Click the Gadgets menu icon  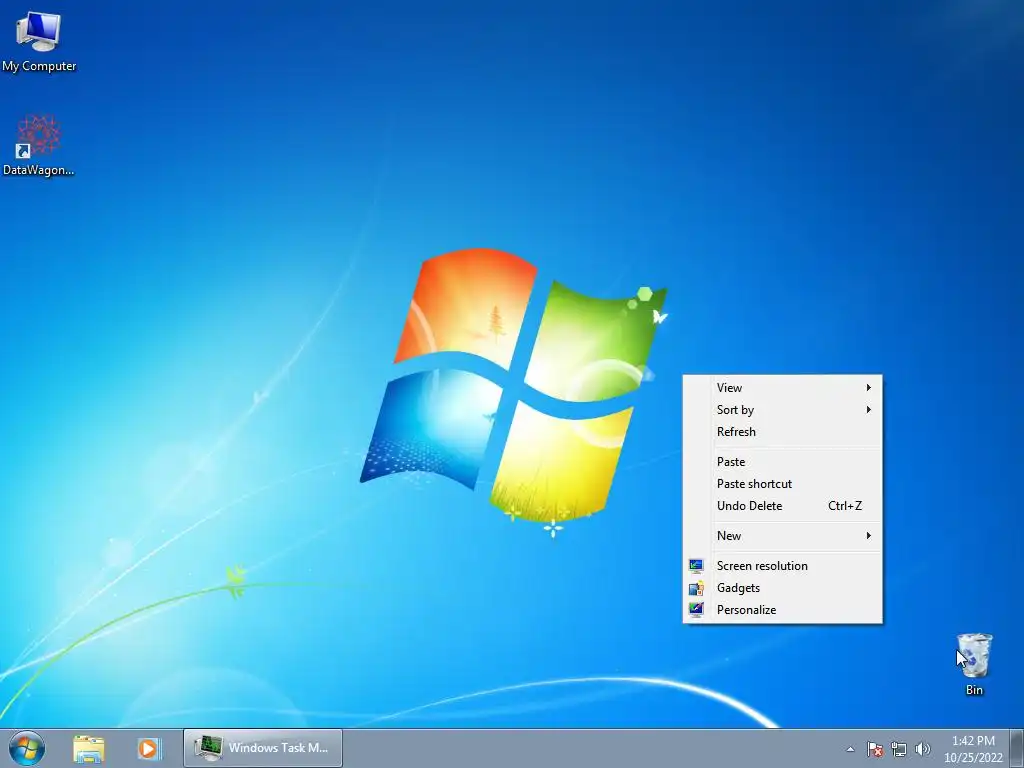[x=696, y=588]
